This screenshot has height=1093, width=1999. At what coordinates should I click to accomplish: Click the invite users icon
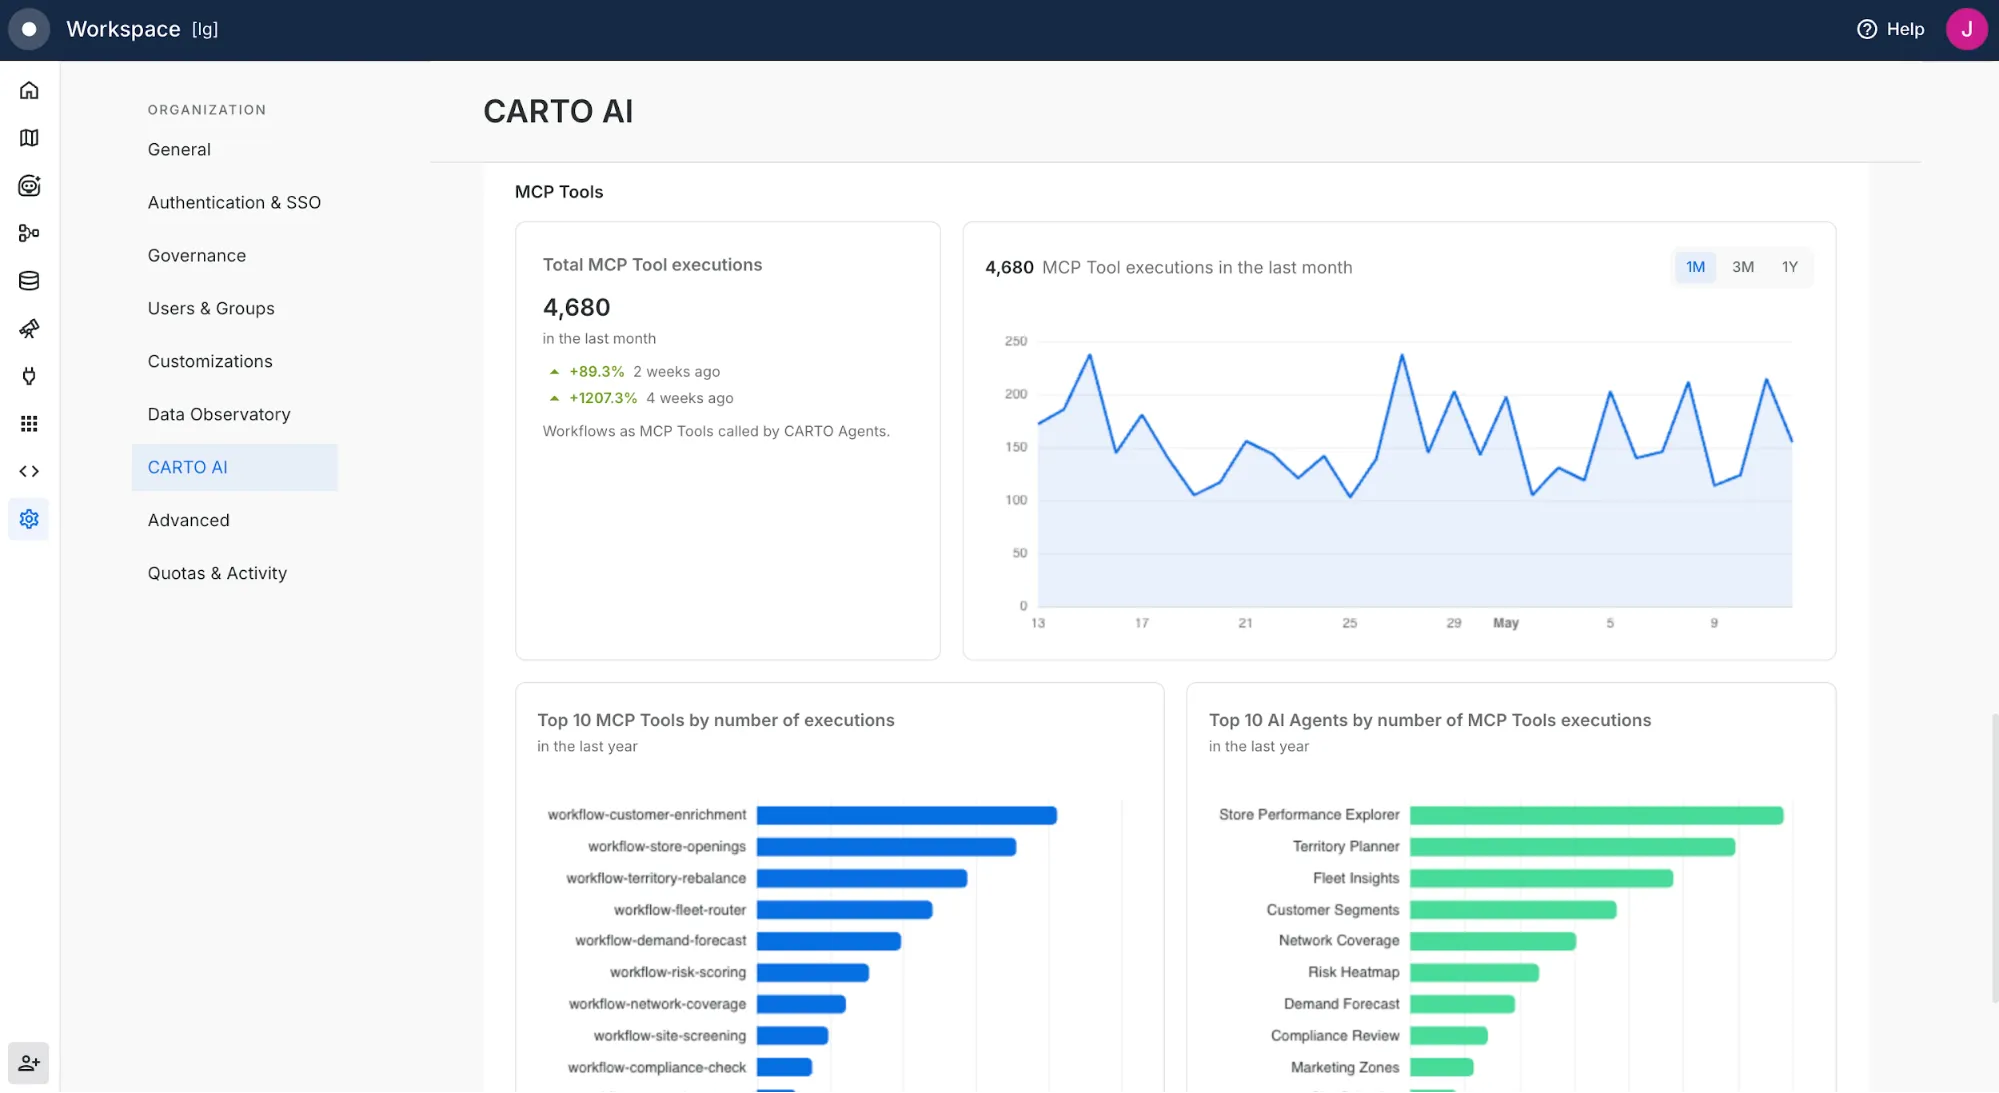click(x=29, y=1063)
